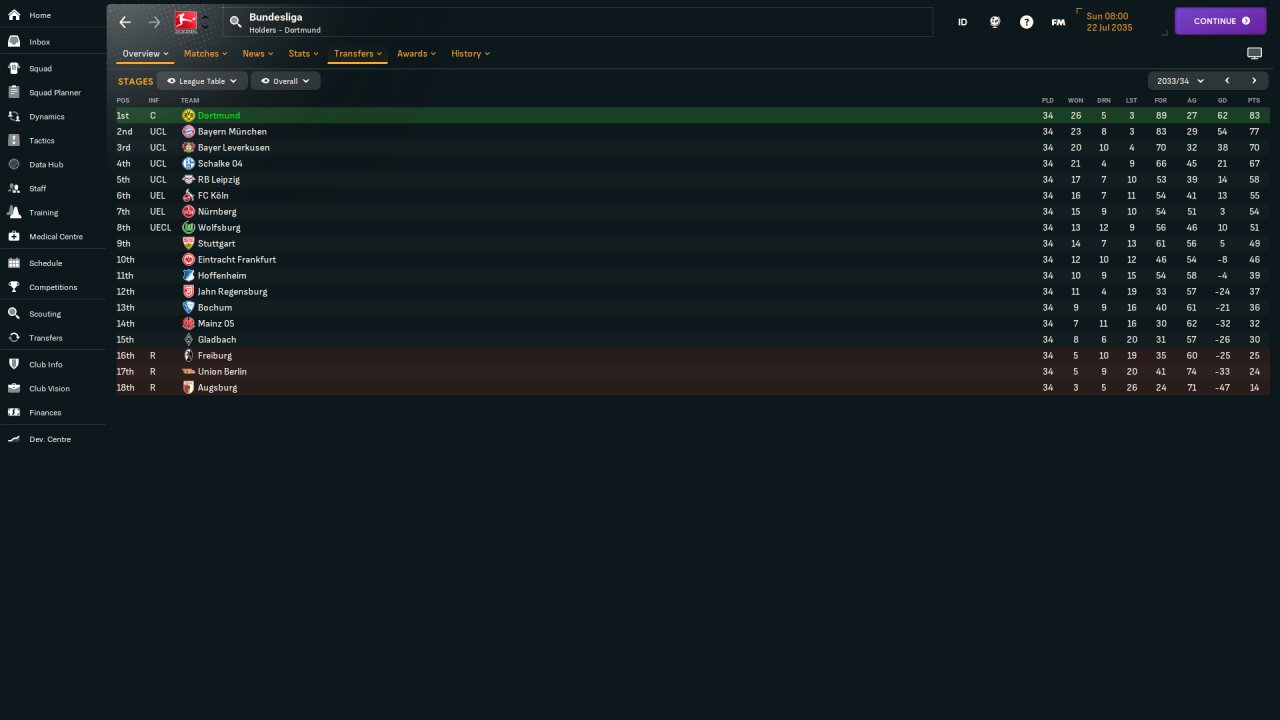The height and width of the screenshot is (720, 1280).
Task: Click the TEAM column header
Action: coord(190,100)
